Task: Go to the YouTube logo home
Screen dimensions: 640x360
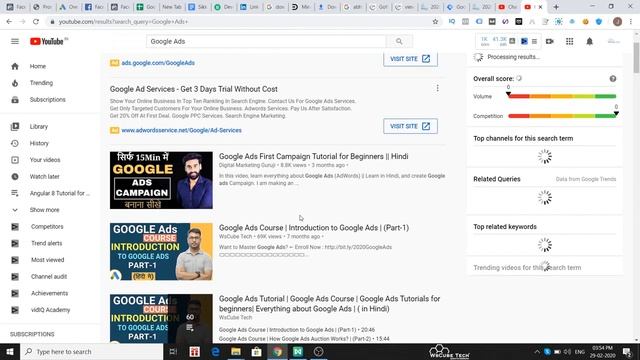Action: pos(47,41)
